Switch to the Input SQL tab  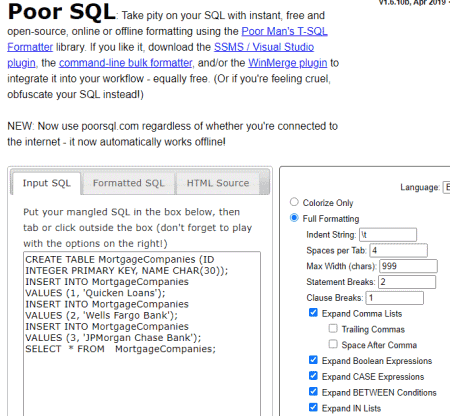point(46,183)
